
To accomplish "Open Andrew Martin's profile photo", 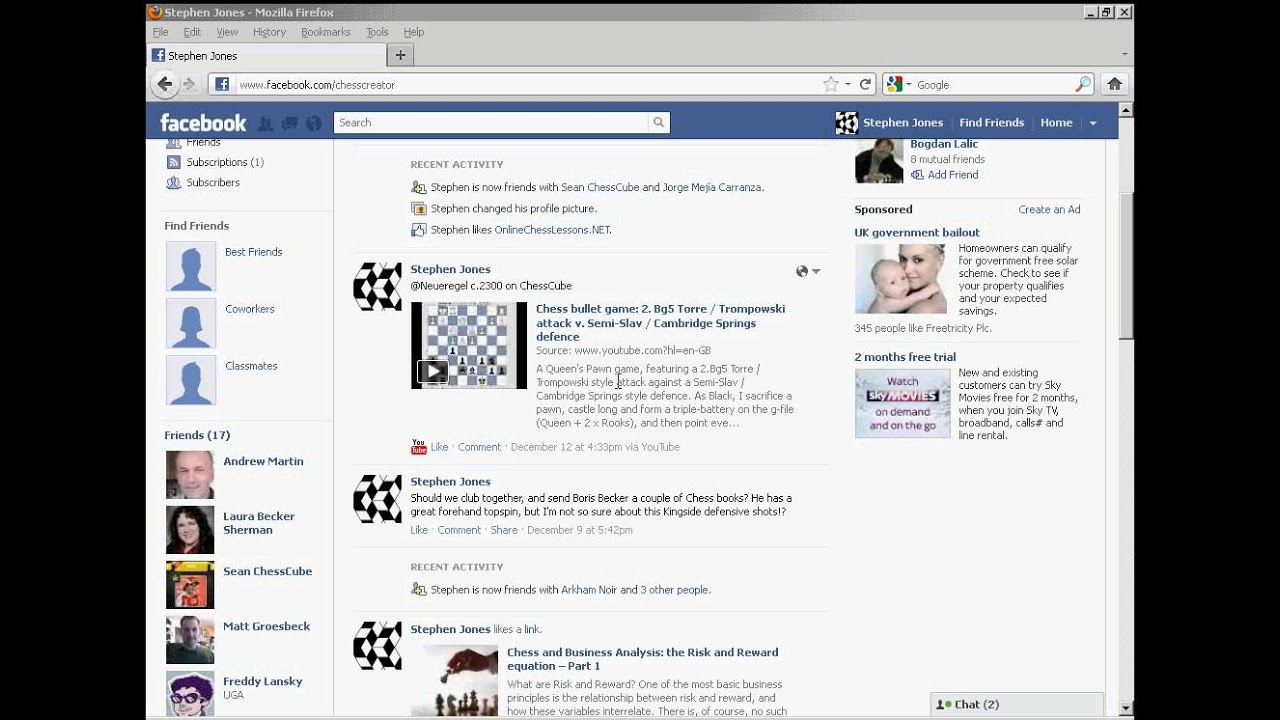I will (x=190, y=475).
